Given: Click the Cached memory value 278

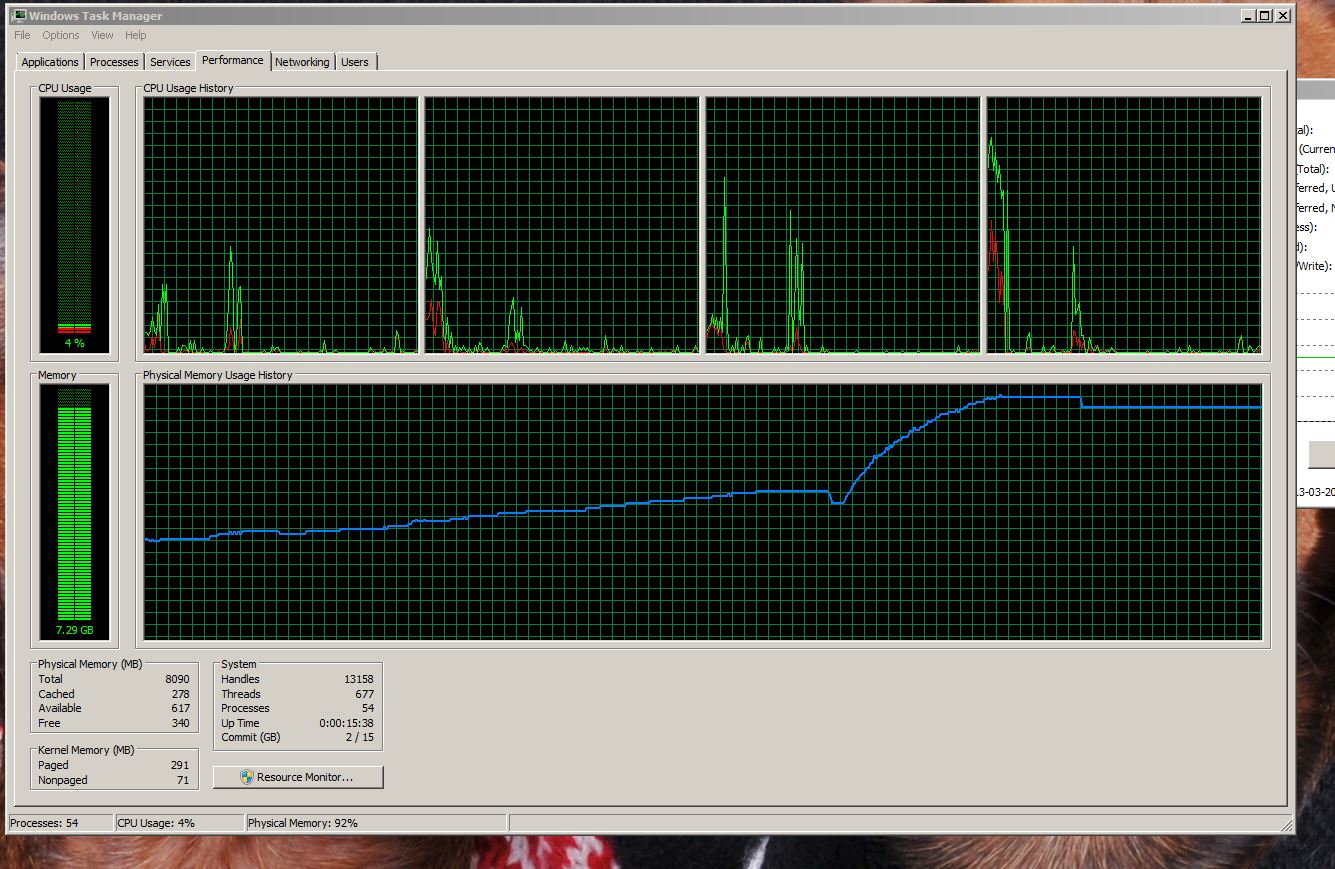Looking at the screenshot, I should click(180, 694).
